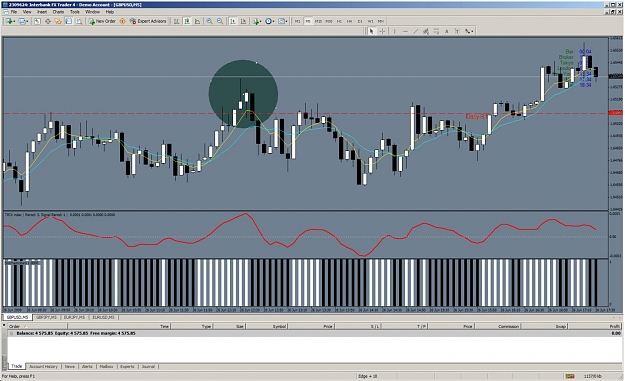Zoom out of the chart
This screenshot has height=381, width=625.
pos(220,21)
